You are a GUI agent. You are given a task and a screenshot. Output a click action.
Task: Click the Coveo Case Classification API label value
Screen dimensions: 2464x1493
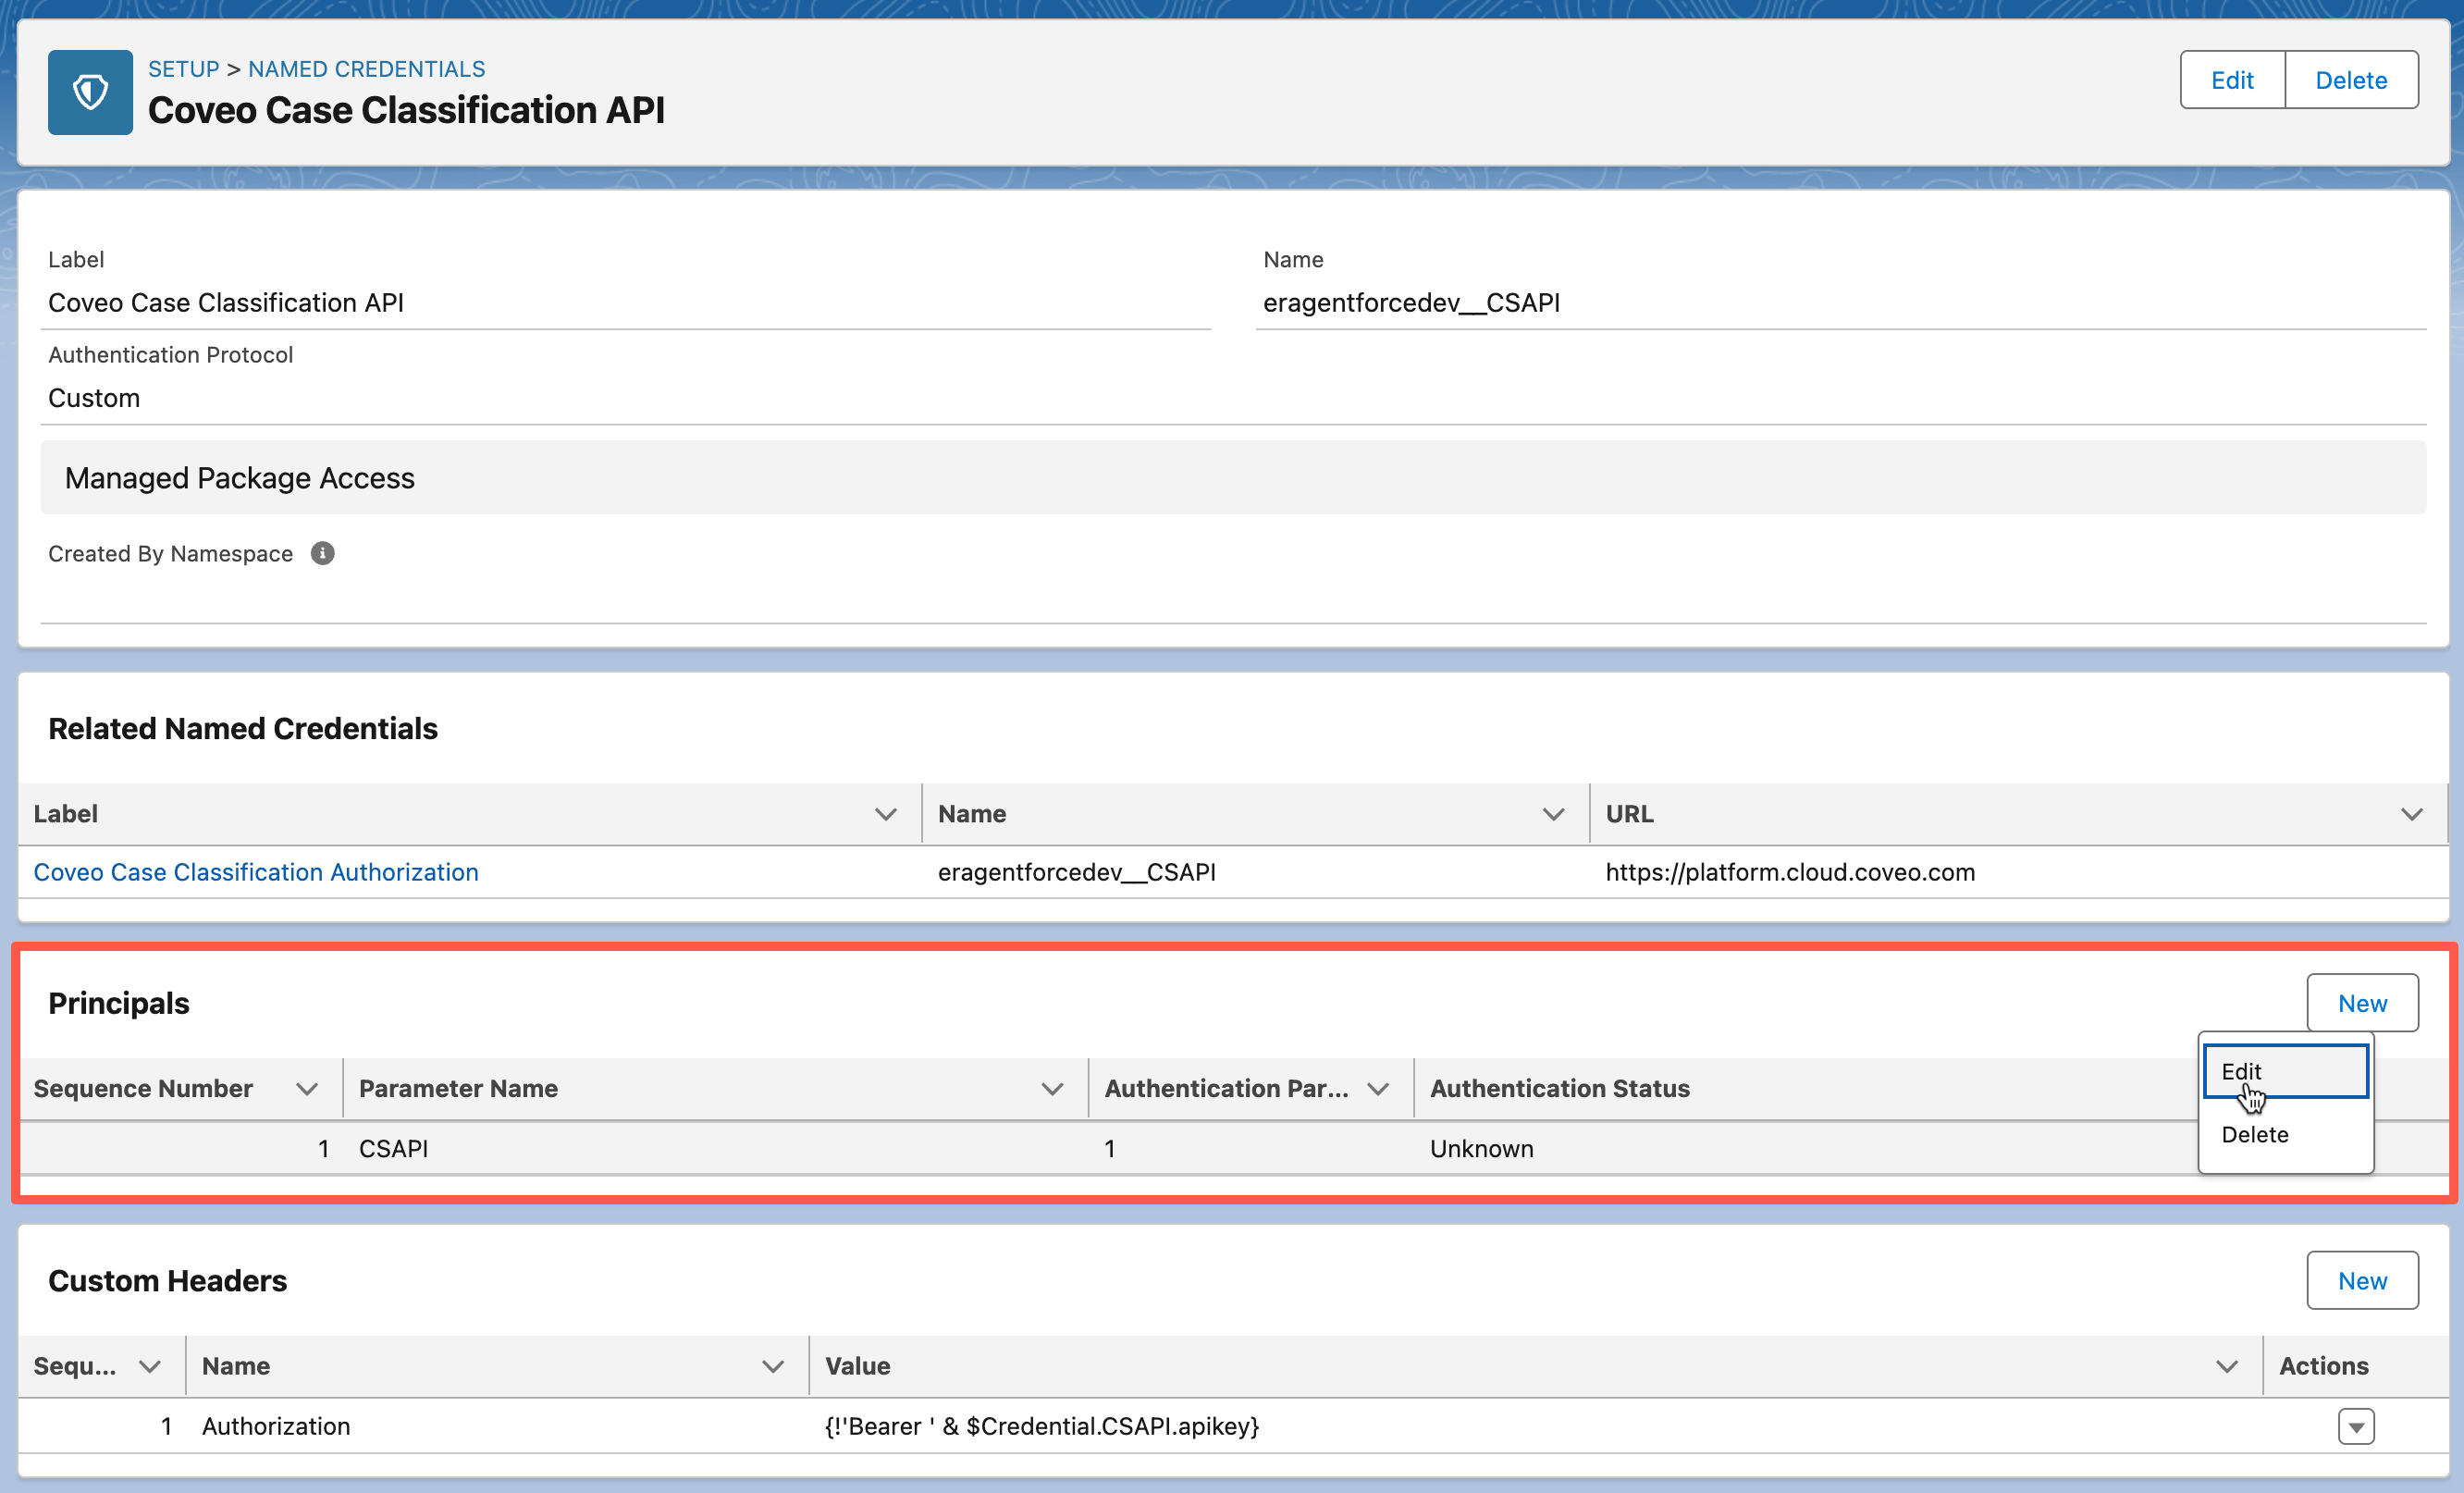coord(226,303)
